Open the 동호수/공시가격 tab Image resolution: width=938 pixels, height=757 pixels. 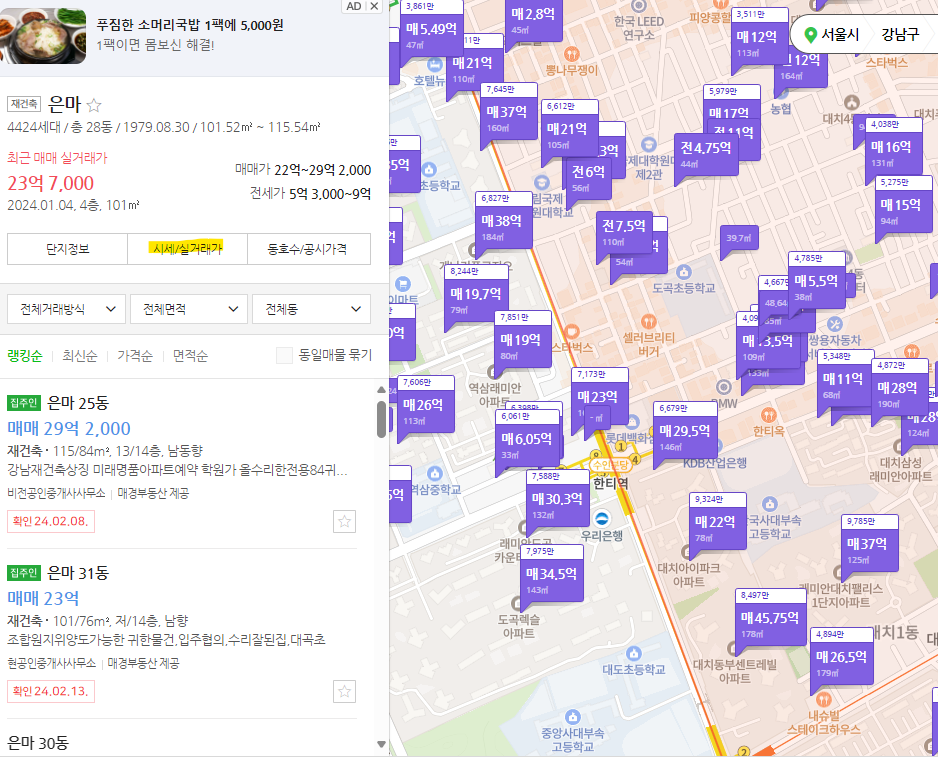309,249
